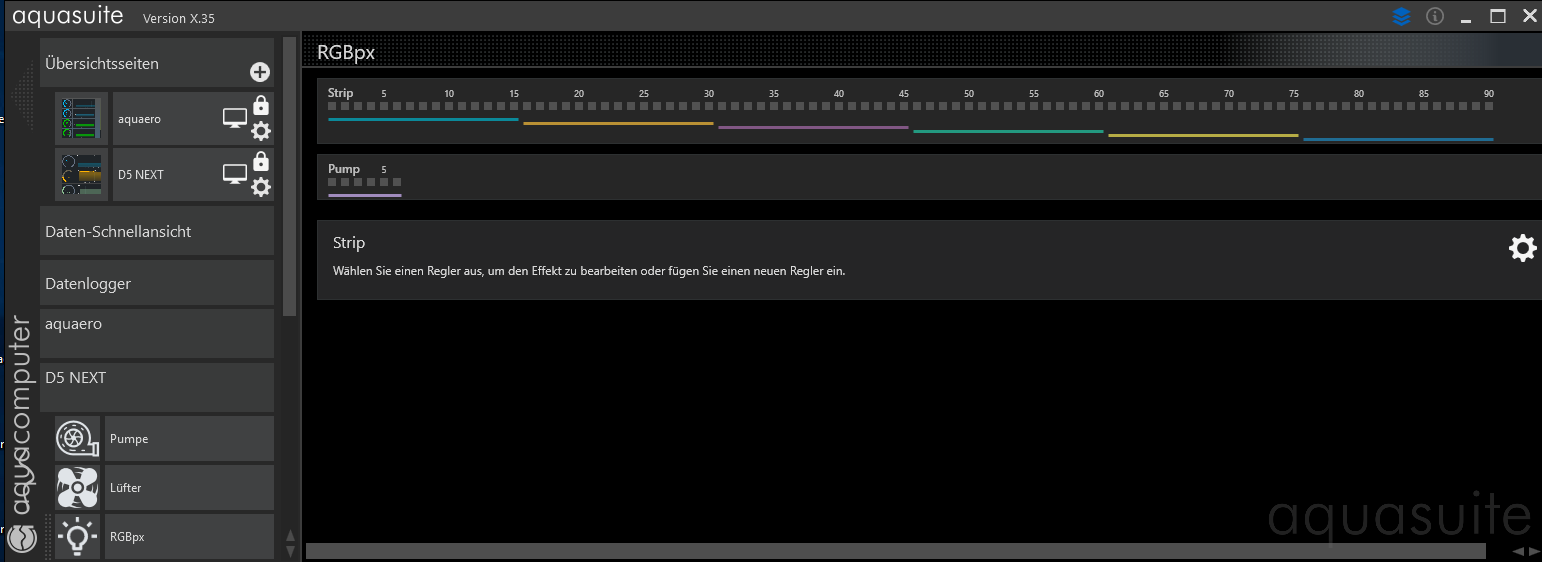1542x562 pixels.
Task: Click the Pump label in LED row
Action: [344, 169]
